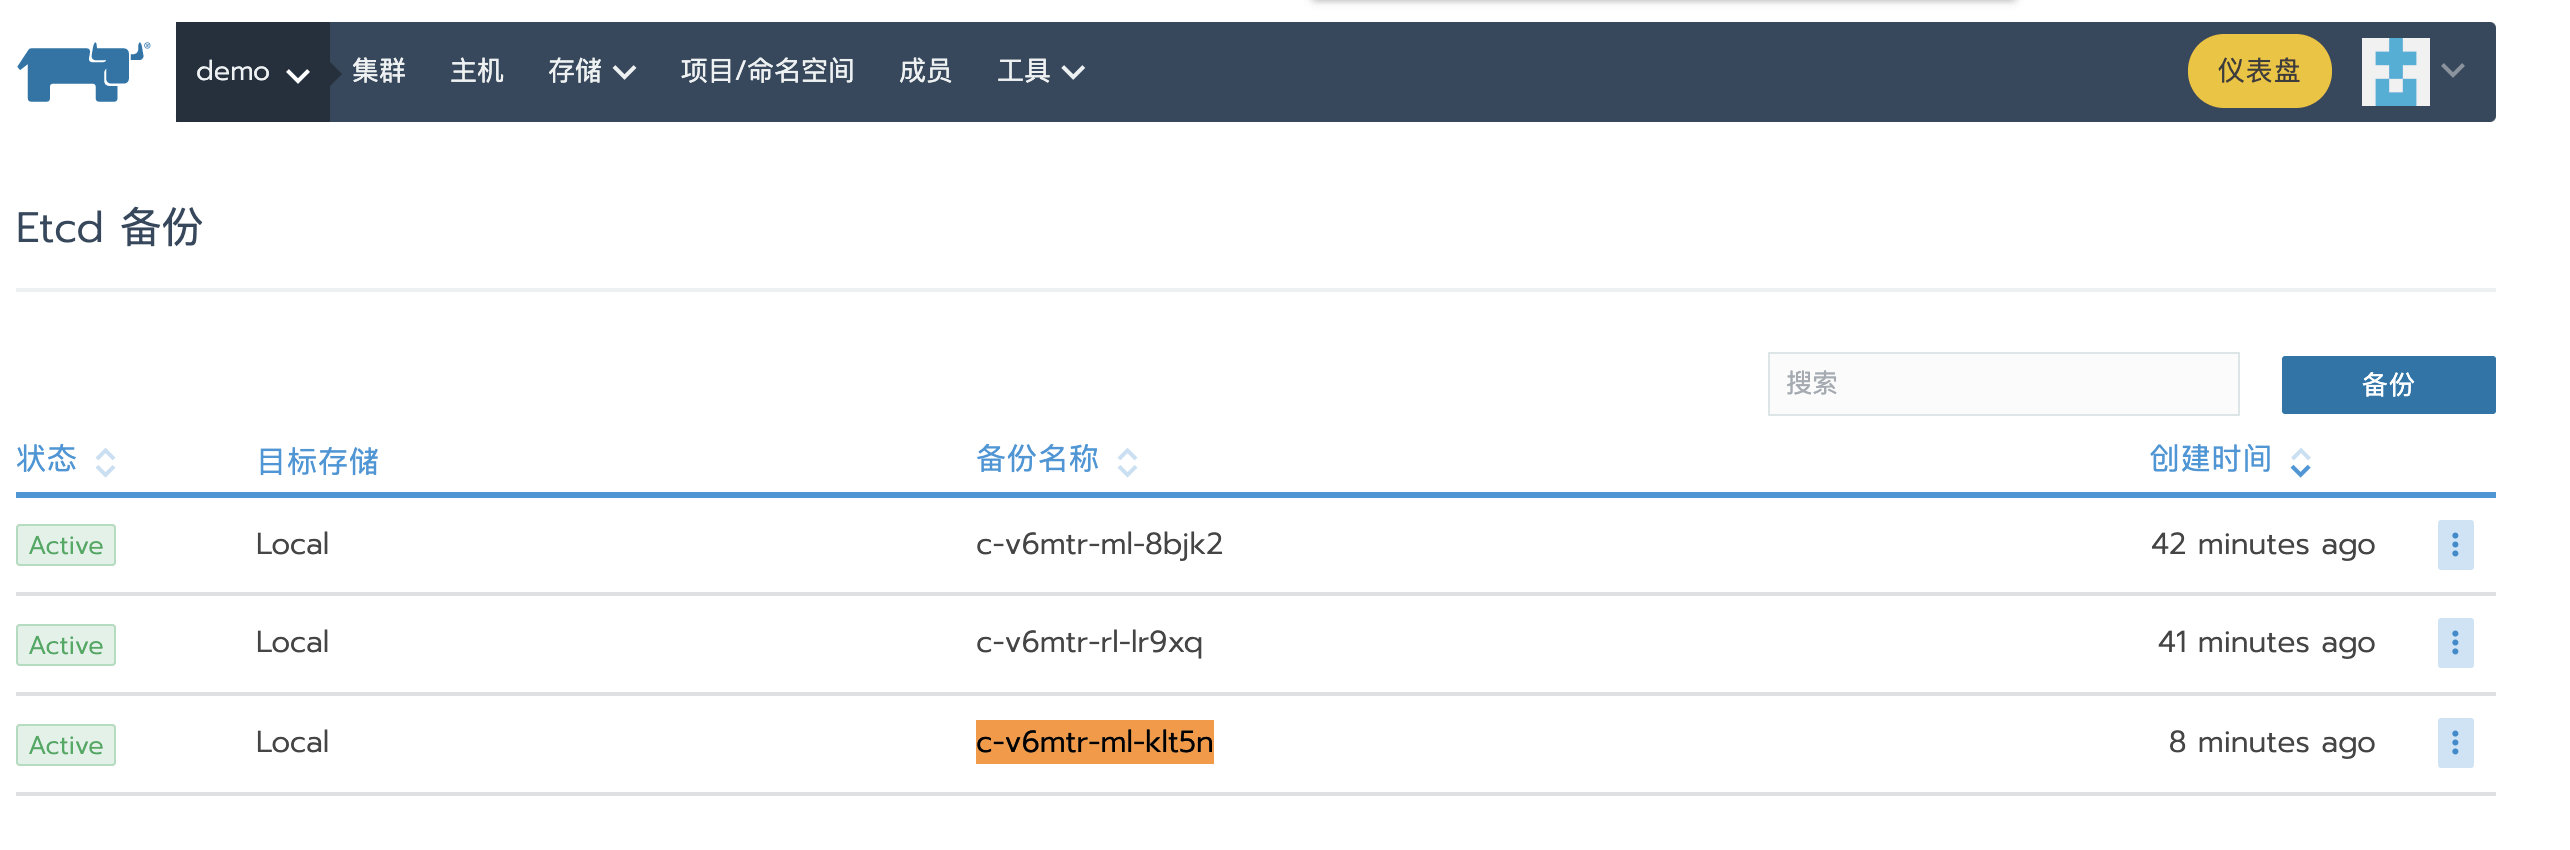Focus the 搜索 search field

tap(2003, 384)
